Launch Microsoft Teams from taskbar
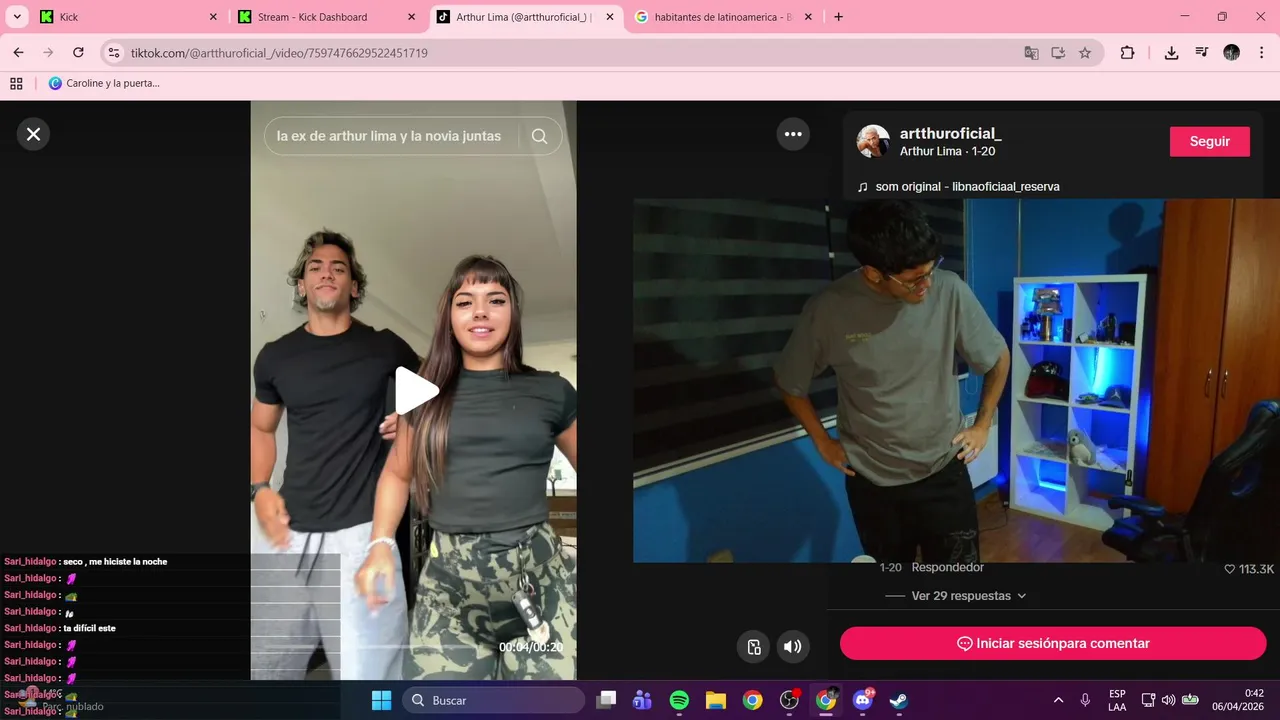The width and height of the screenshot is (1280, 720). point(642,700)
